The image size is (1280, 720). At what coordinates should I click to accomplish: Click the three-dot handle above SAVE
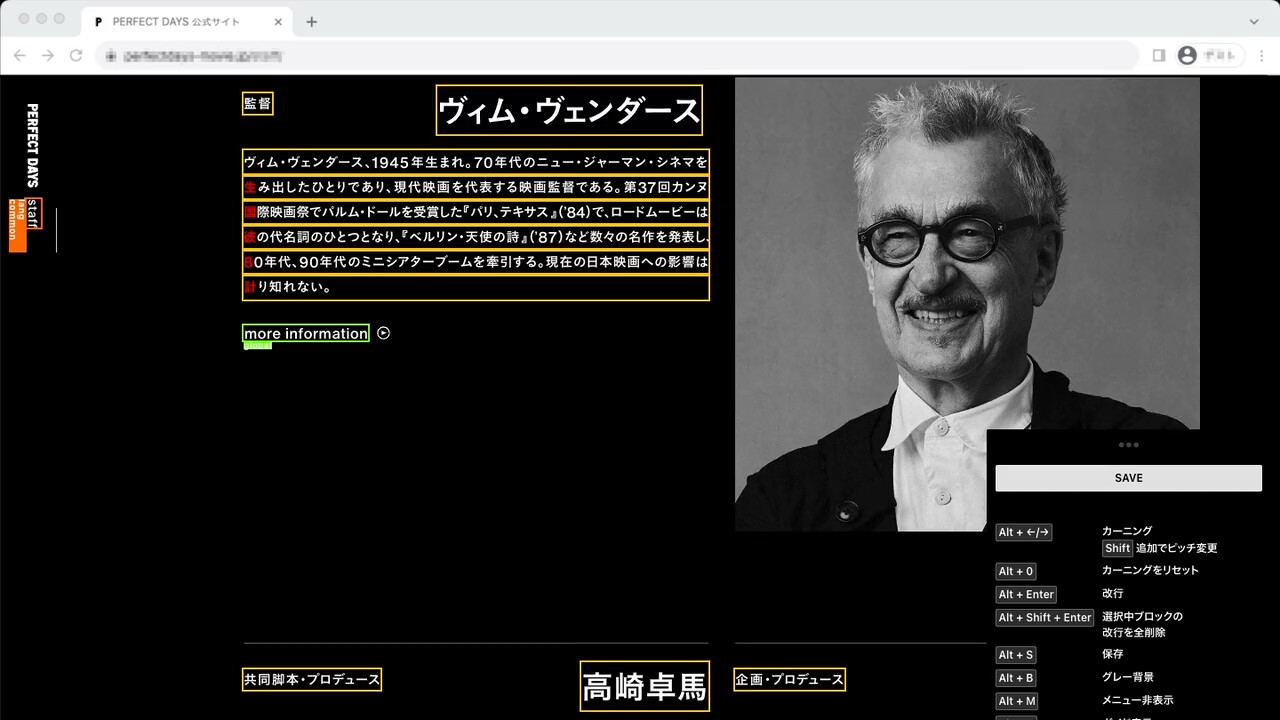pyautogui.click(x=1128, y=445)
